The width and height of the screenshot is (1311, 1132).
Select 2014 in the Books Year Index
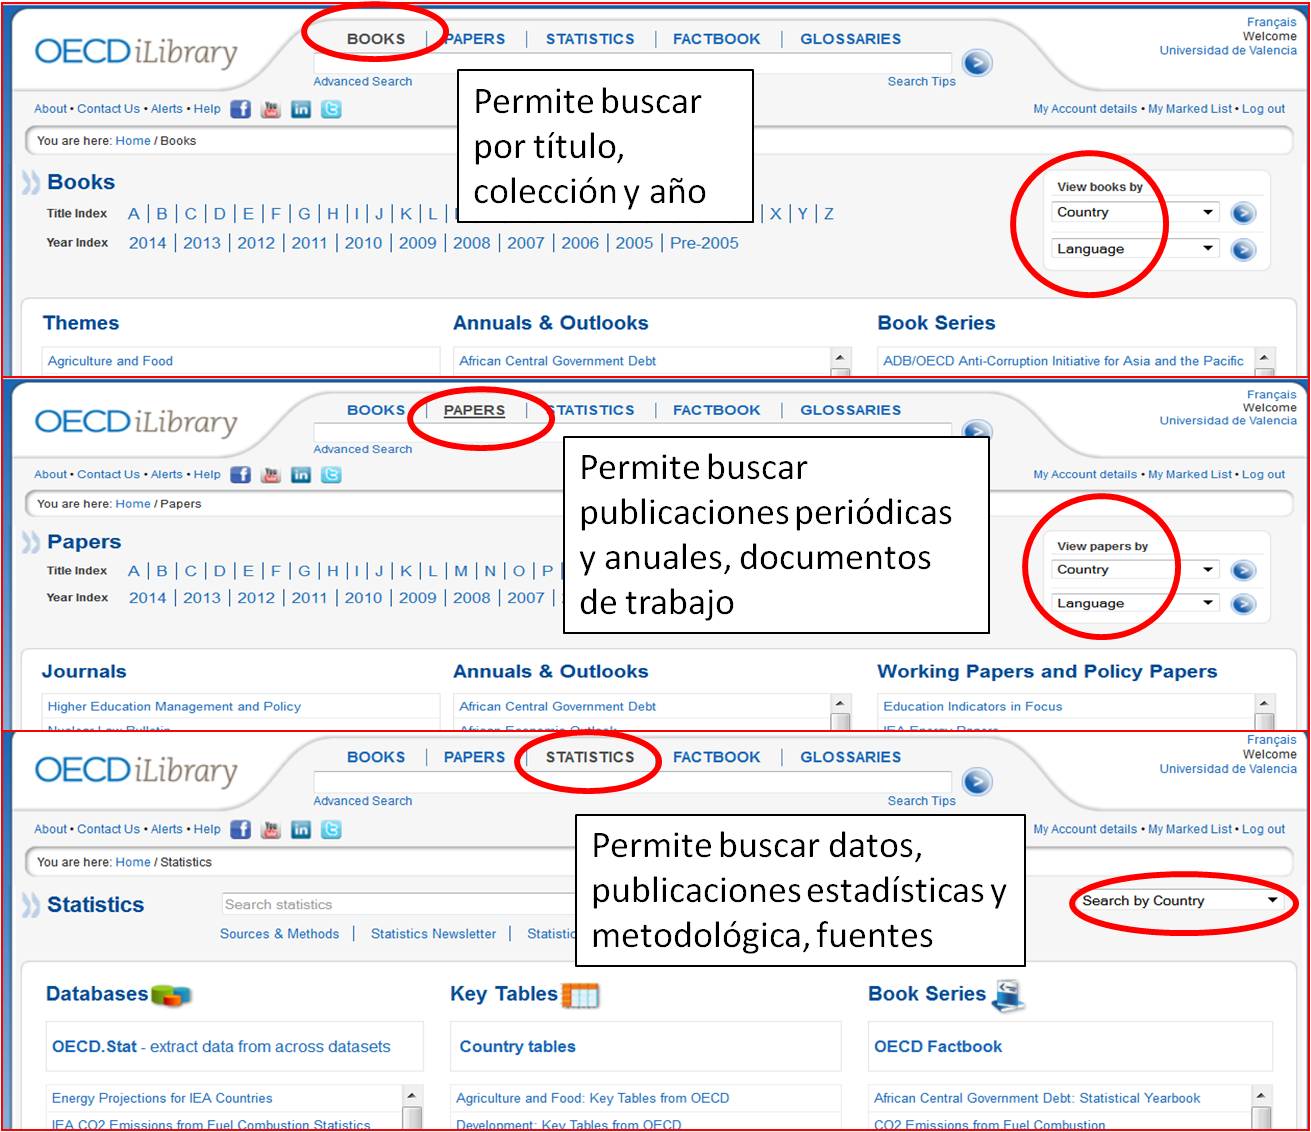(x=147, y=243)
